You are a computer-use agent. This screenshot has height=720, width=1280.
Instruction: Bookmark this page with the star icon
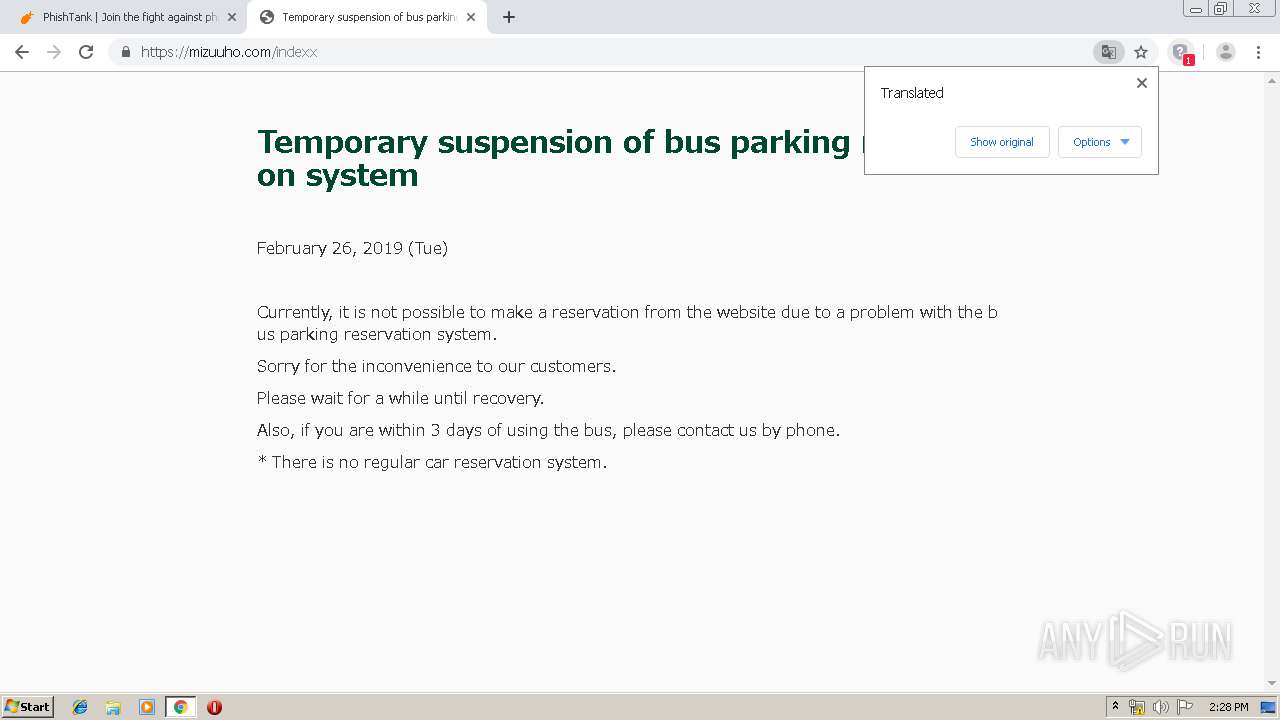1141,52
